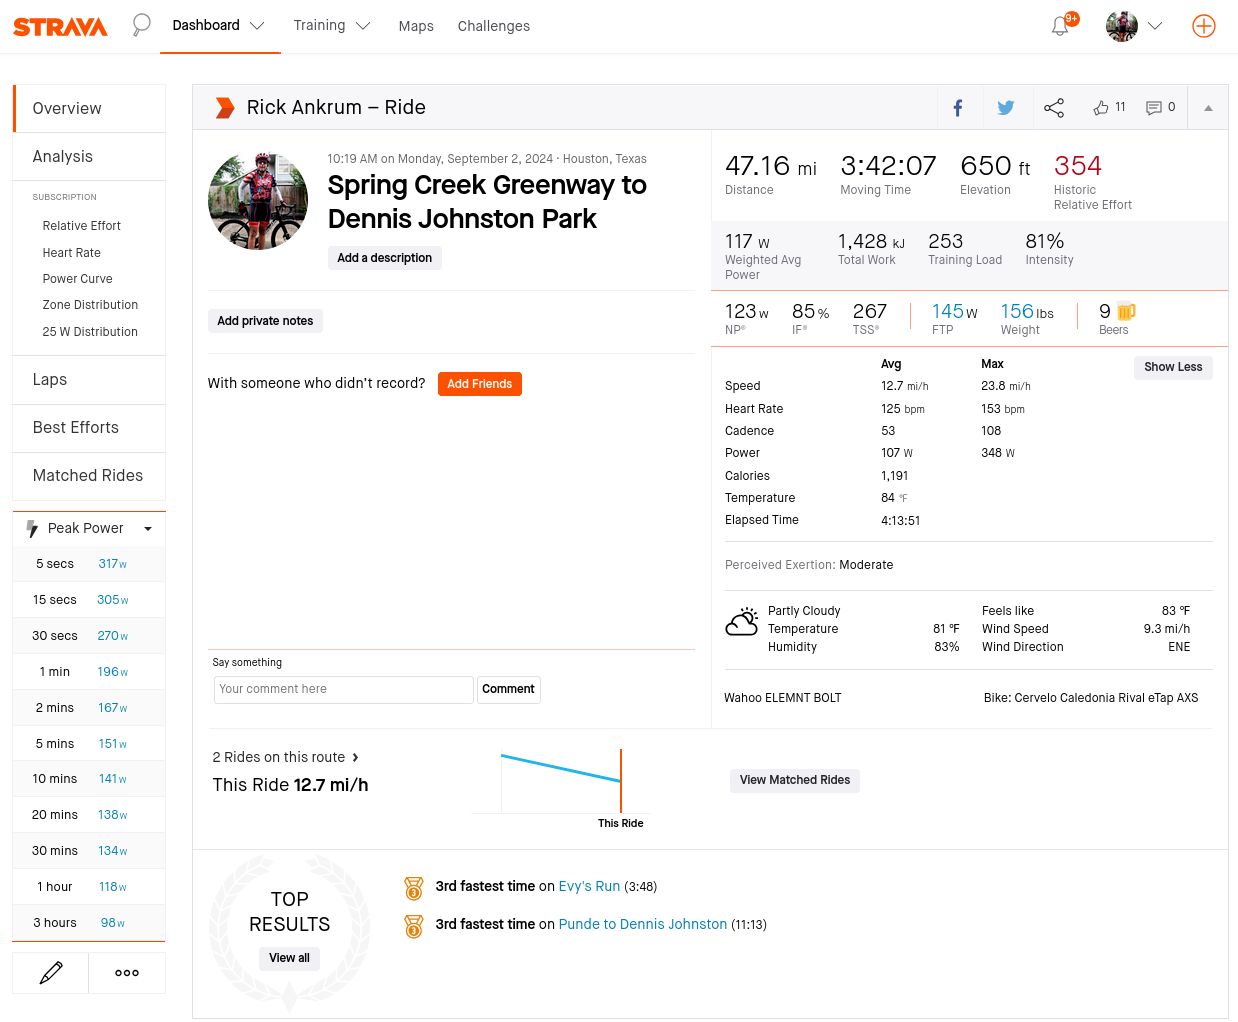Click the beer mug icon
Image resolution: width=1238 pixels, height=1022 pixels.
(x=1126, y=311)
